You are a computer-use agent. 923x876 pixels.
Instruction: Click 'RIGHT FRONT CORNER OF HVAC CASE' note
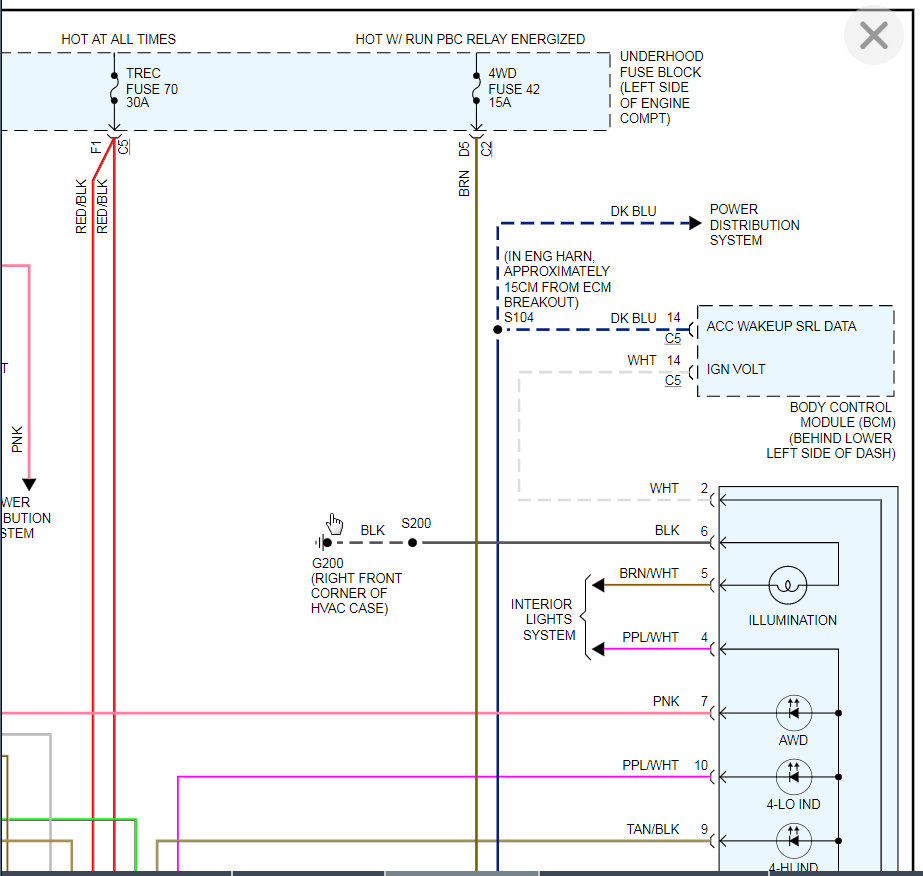coord(356,593)
